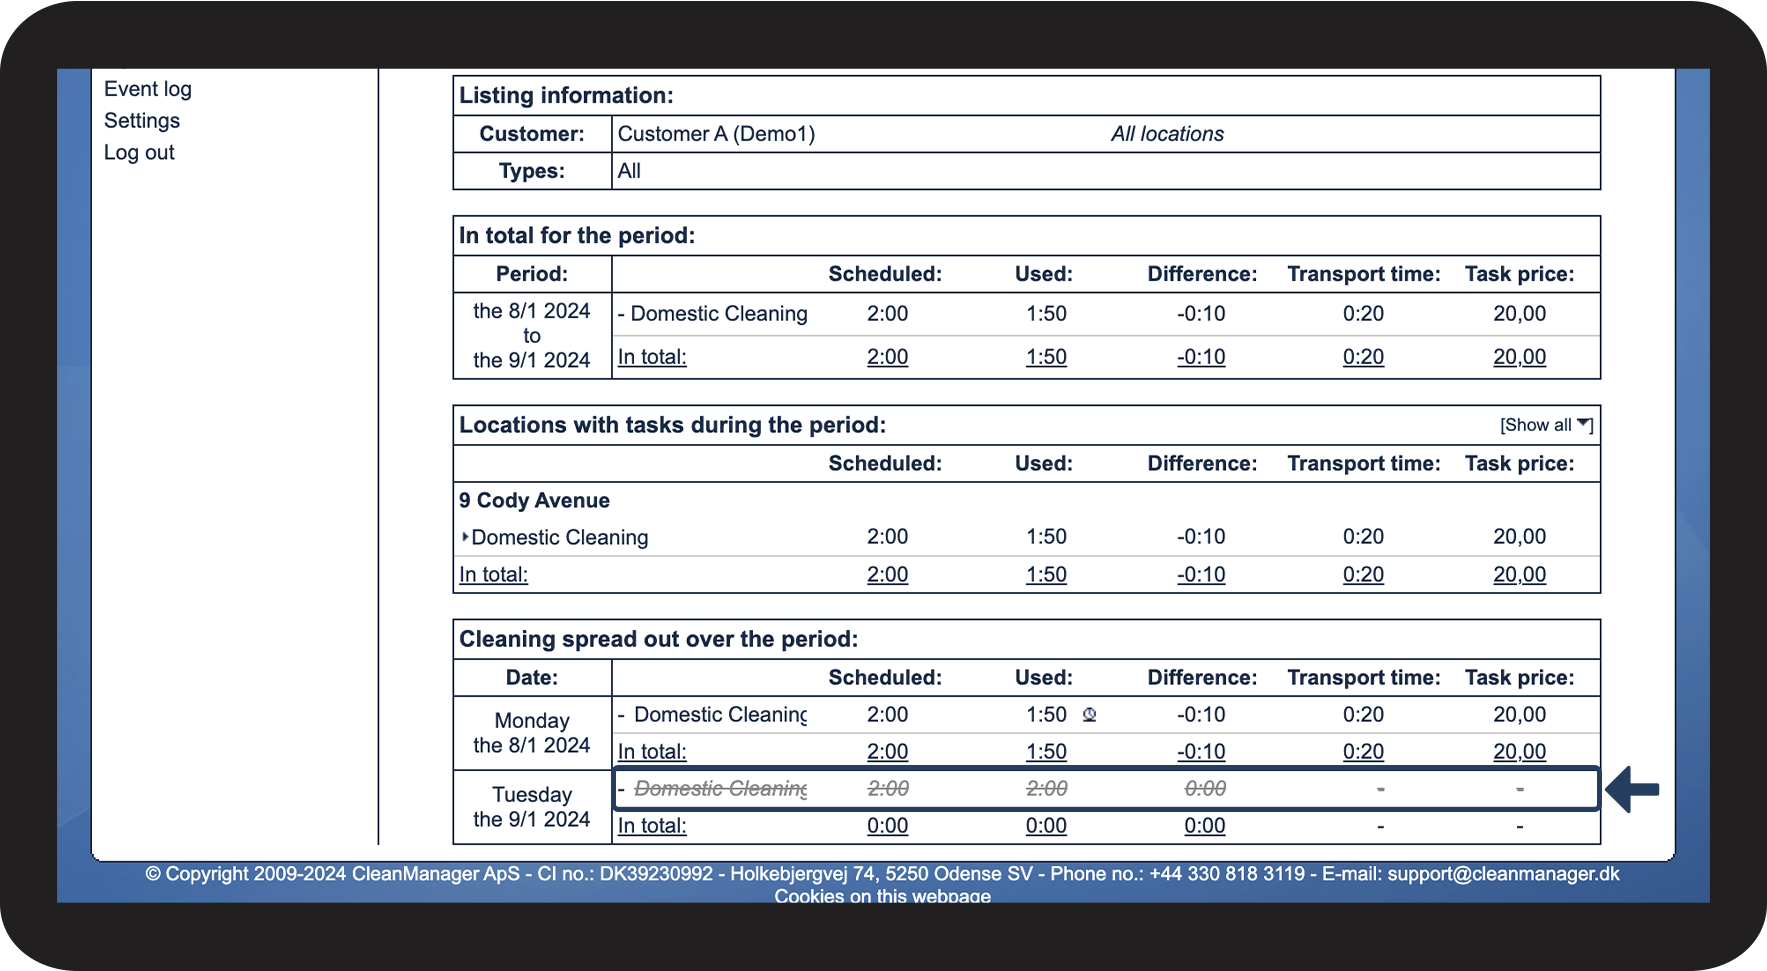Click the 'Tuesday the 9/1 2024' date cell
Viewport: 1767px width, 971px height.
532,807
